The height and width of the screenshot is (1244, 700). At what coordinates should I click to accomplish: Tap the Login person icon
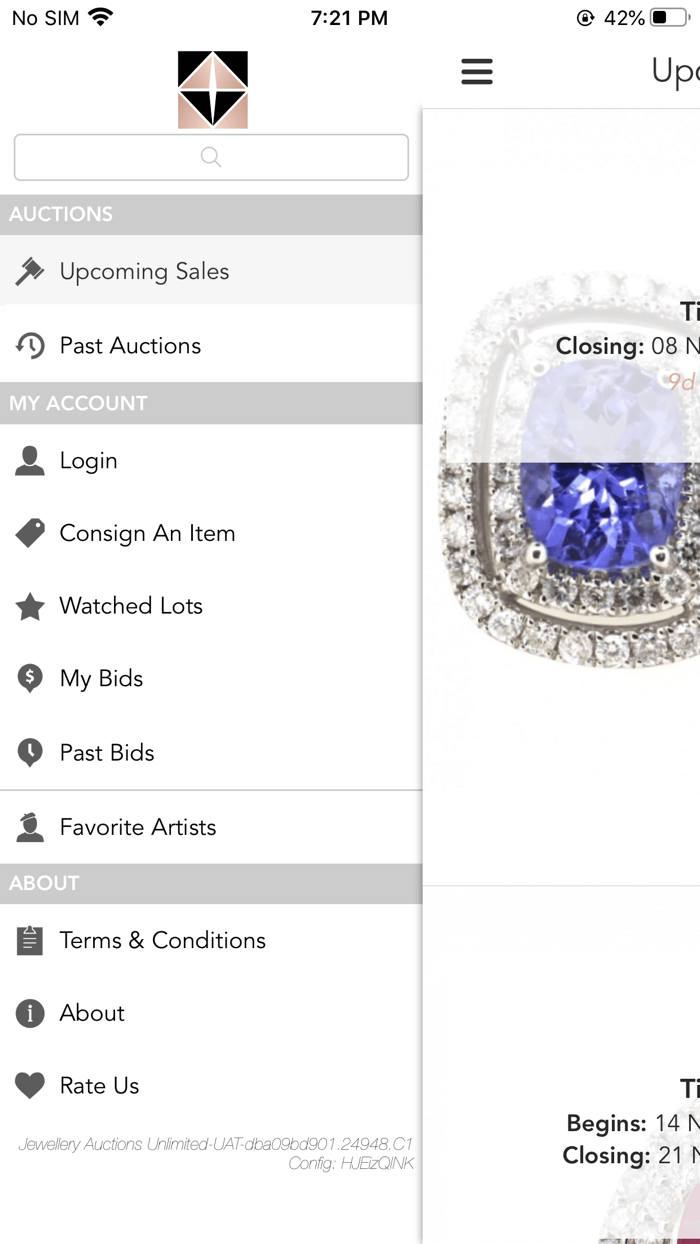tap(29, 460)
